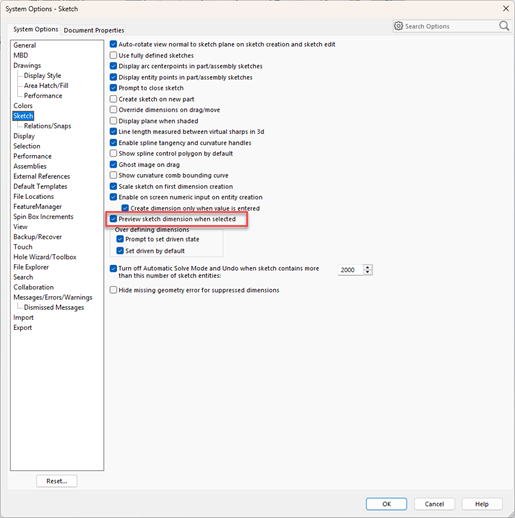Switch to the Document Properties tab

pyautogui.click(x=94, y=30)
